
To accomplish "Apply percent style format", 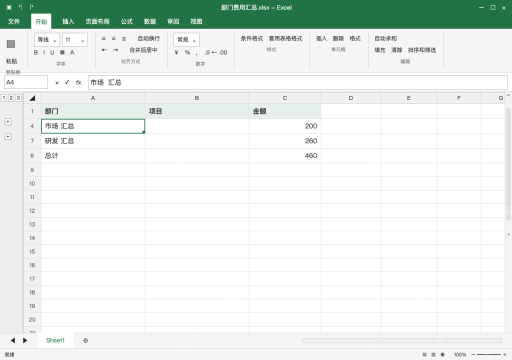I will 187,52.
